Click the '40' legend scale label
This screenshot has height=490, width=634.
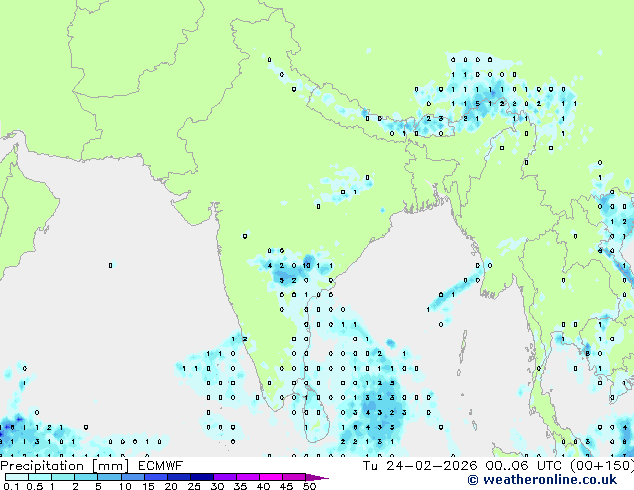(x=263, y=486)
